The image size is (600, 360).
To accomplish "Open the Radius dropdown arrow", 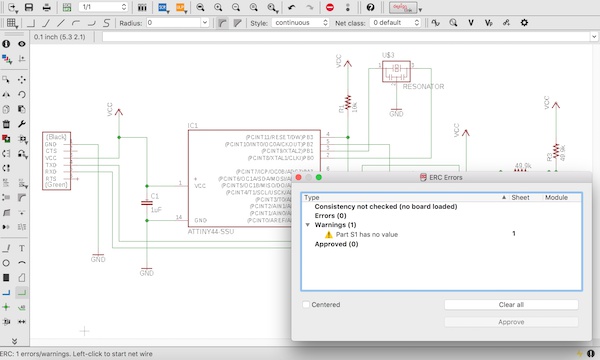I will click(x=205, y=23).
